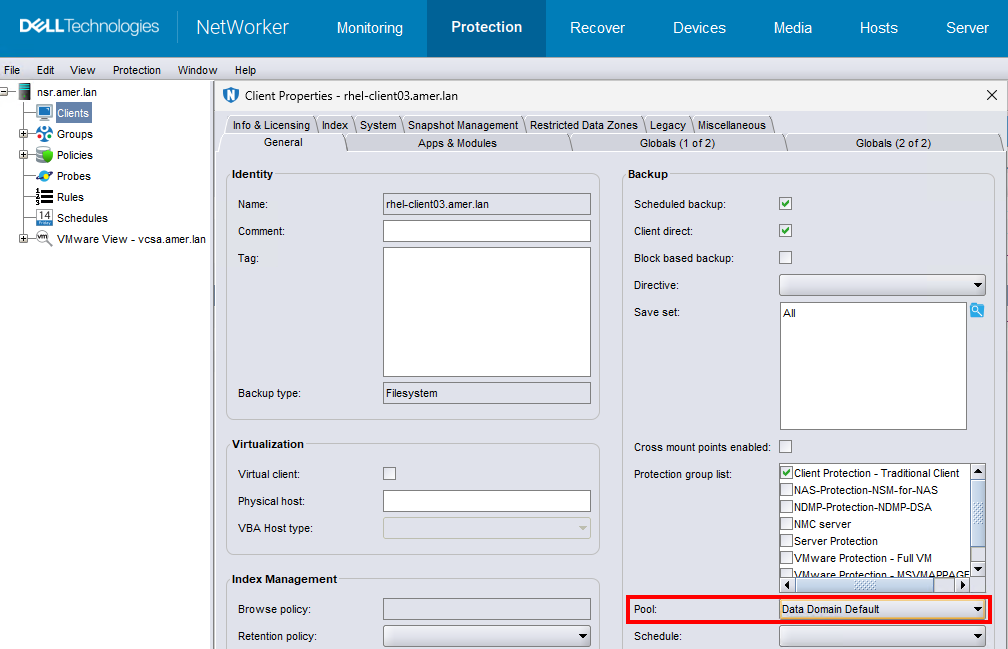This screenshot has height=649, width=1008.
Task: Go to the Server section
Action: pos(967,28)
